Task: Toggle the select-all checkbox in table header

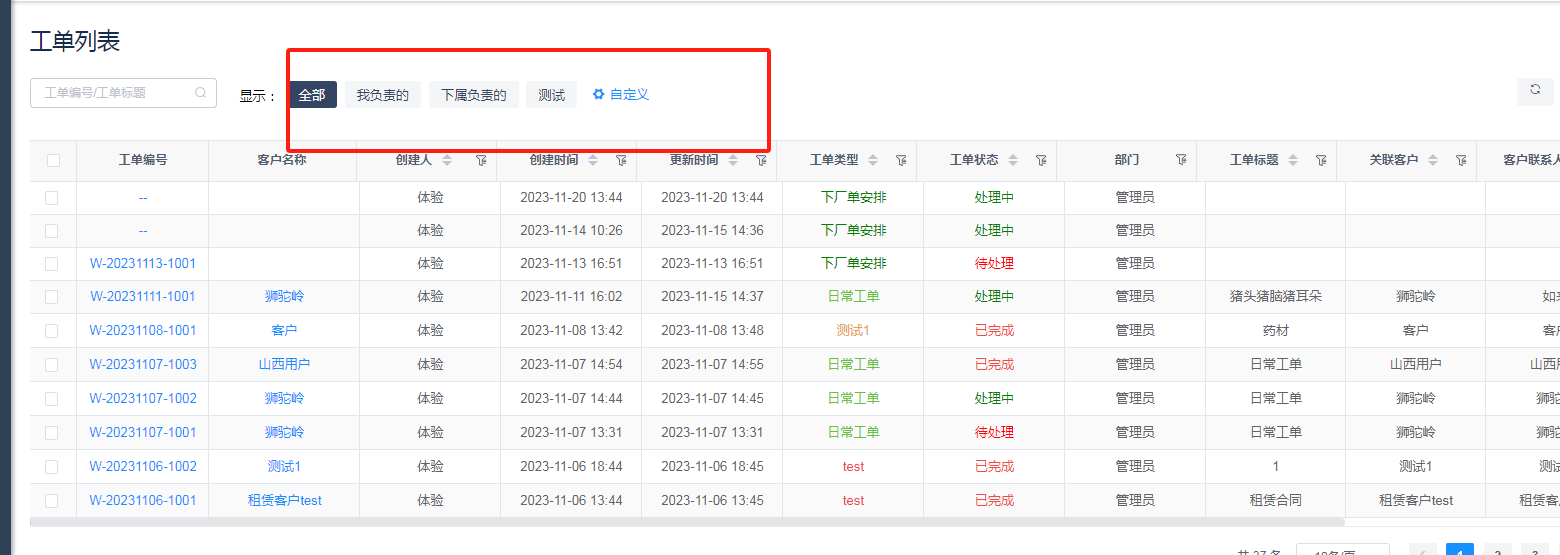Action: click(53, 160)
